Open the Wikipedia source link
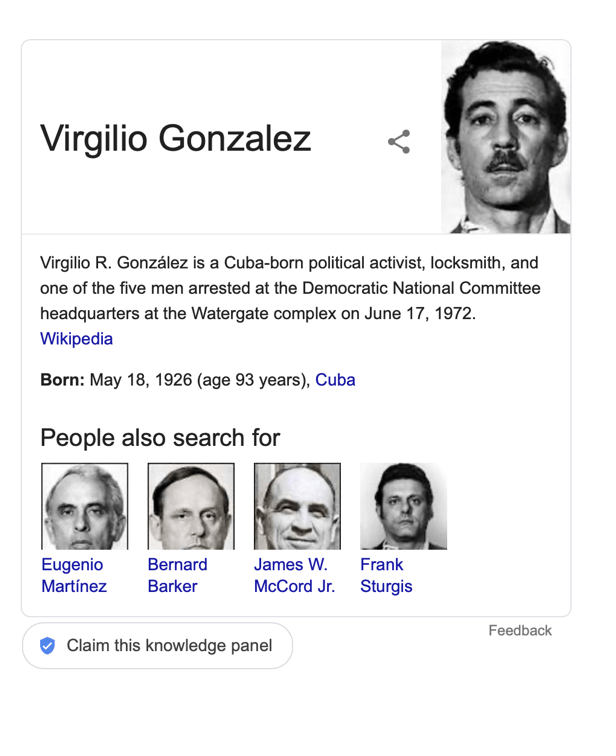Image resolution: width=616 pixels, height=756 pixels. (76, 339)
